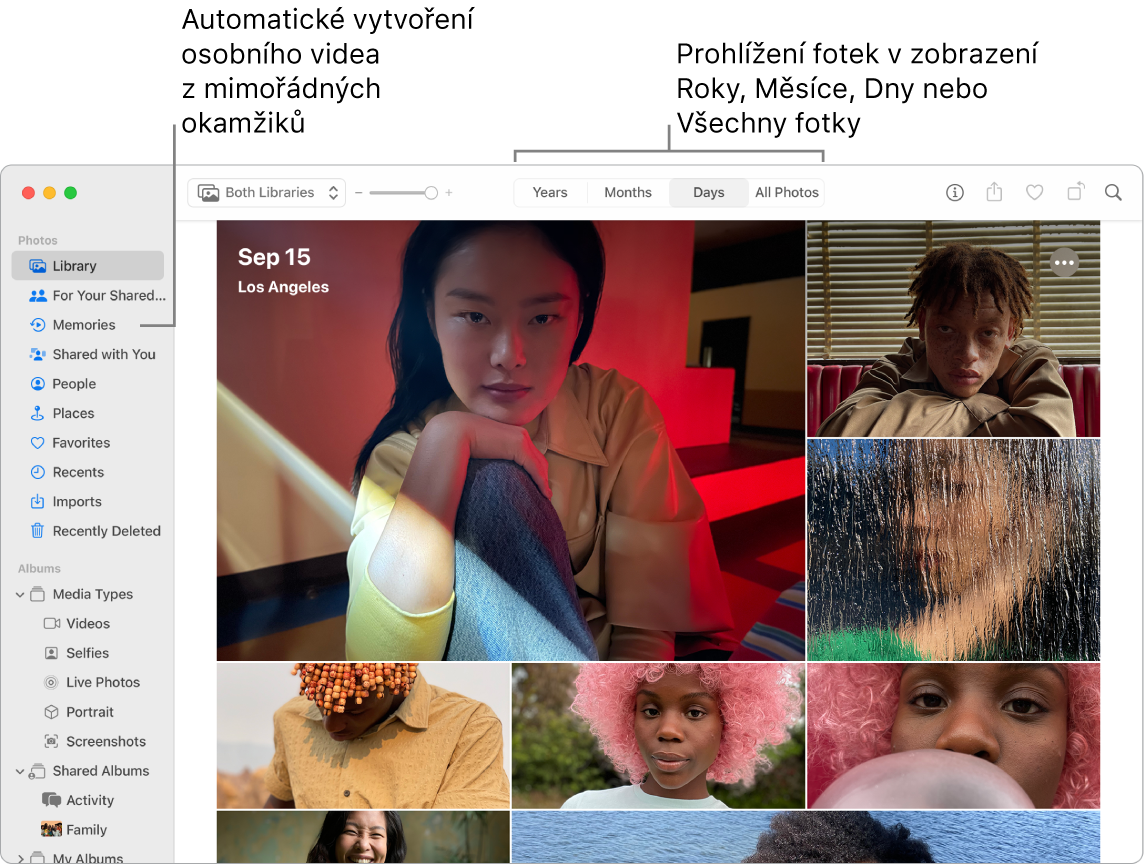Viewport: 1144px width, 865px height.
Task: Open the photo Info panel
Action: coord(954,192)
